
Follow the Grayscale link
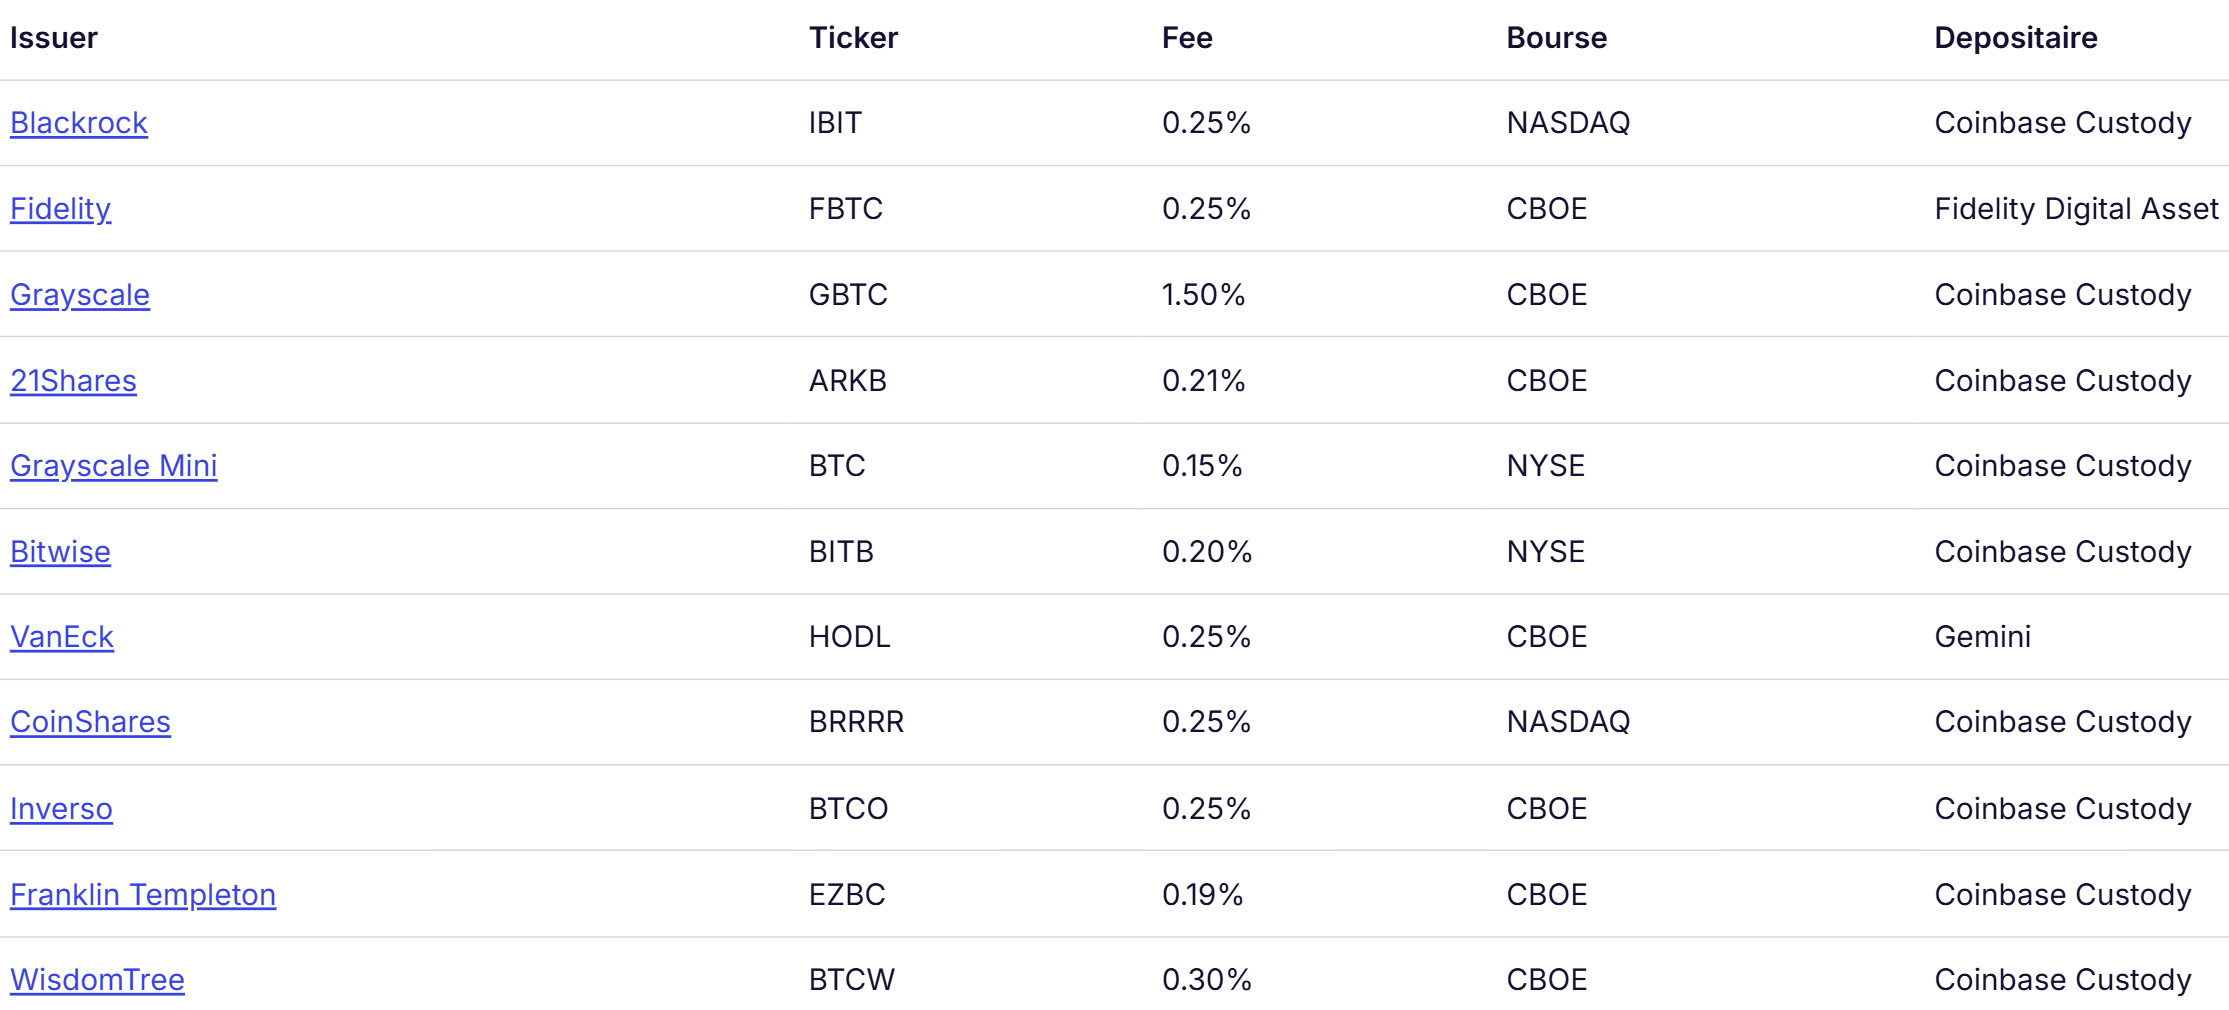80,295
